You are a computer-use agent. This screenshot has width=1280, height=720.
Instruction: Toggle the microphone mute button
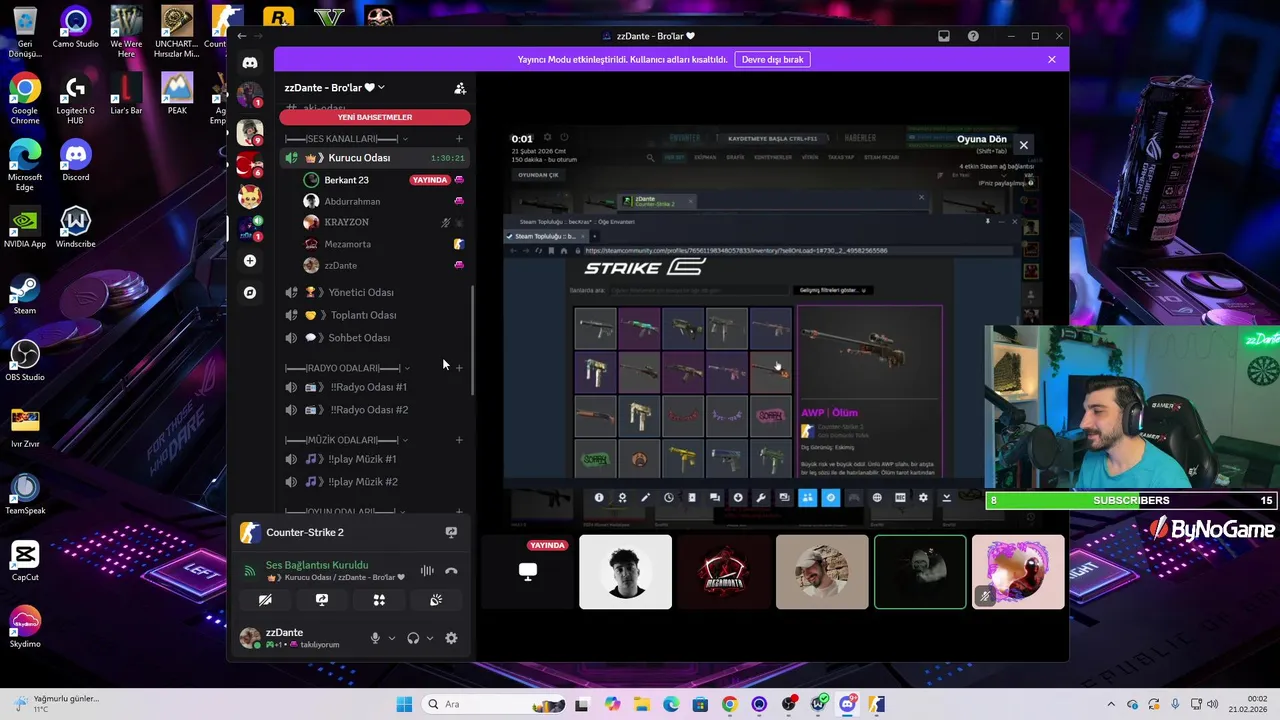click(376, 638)
